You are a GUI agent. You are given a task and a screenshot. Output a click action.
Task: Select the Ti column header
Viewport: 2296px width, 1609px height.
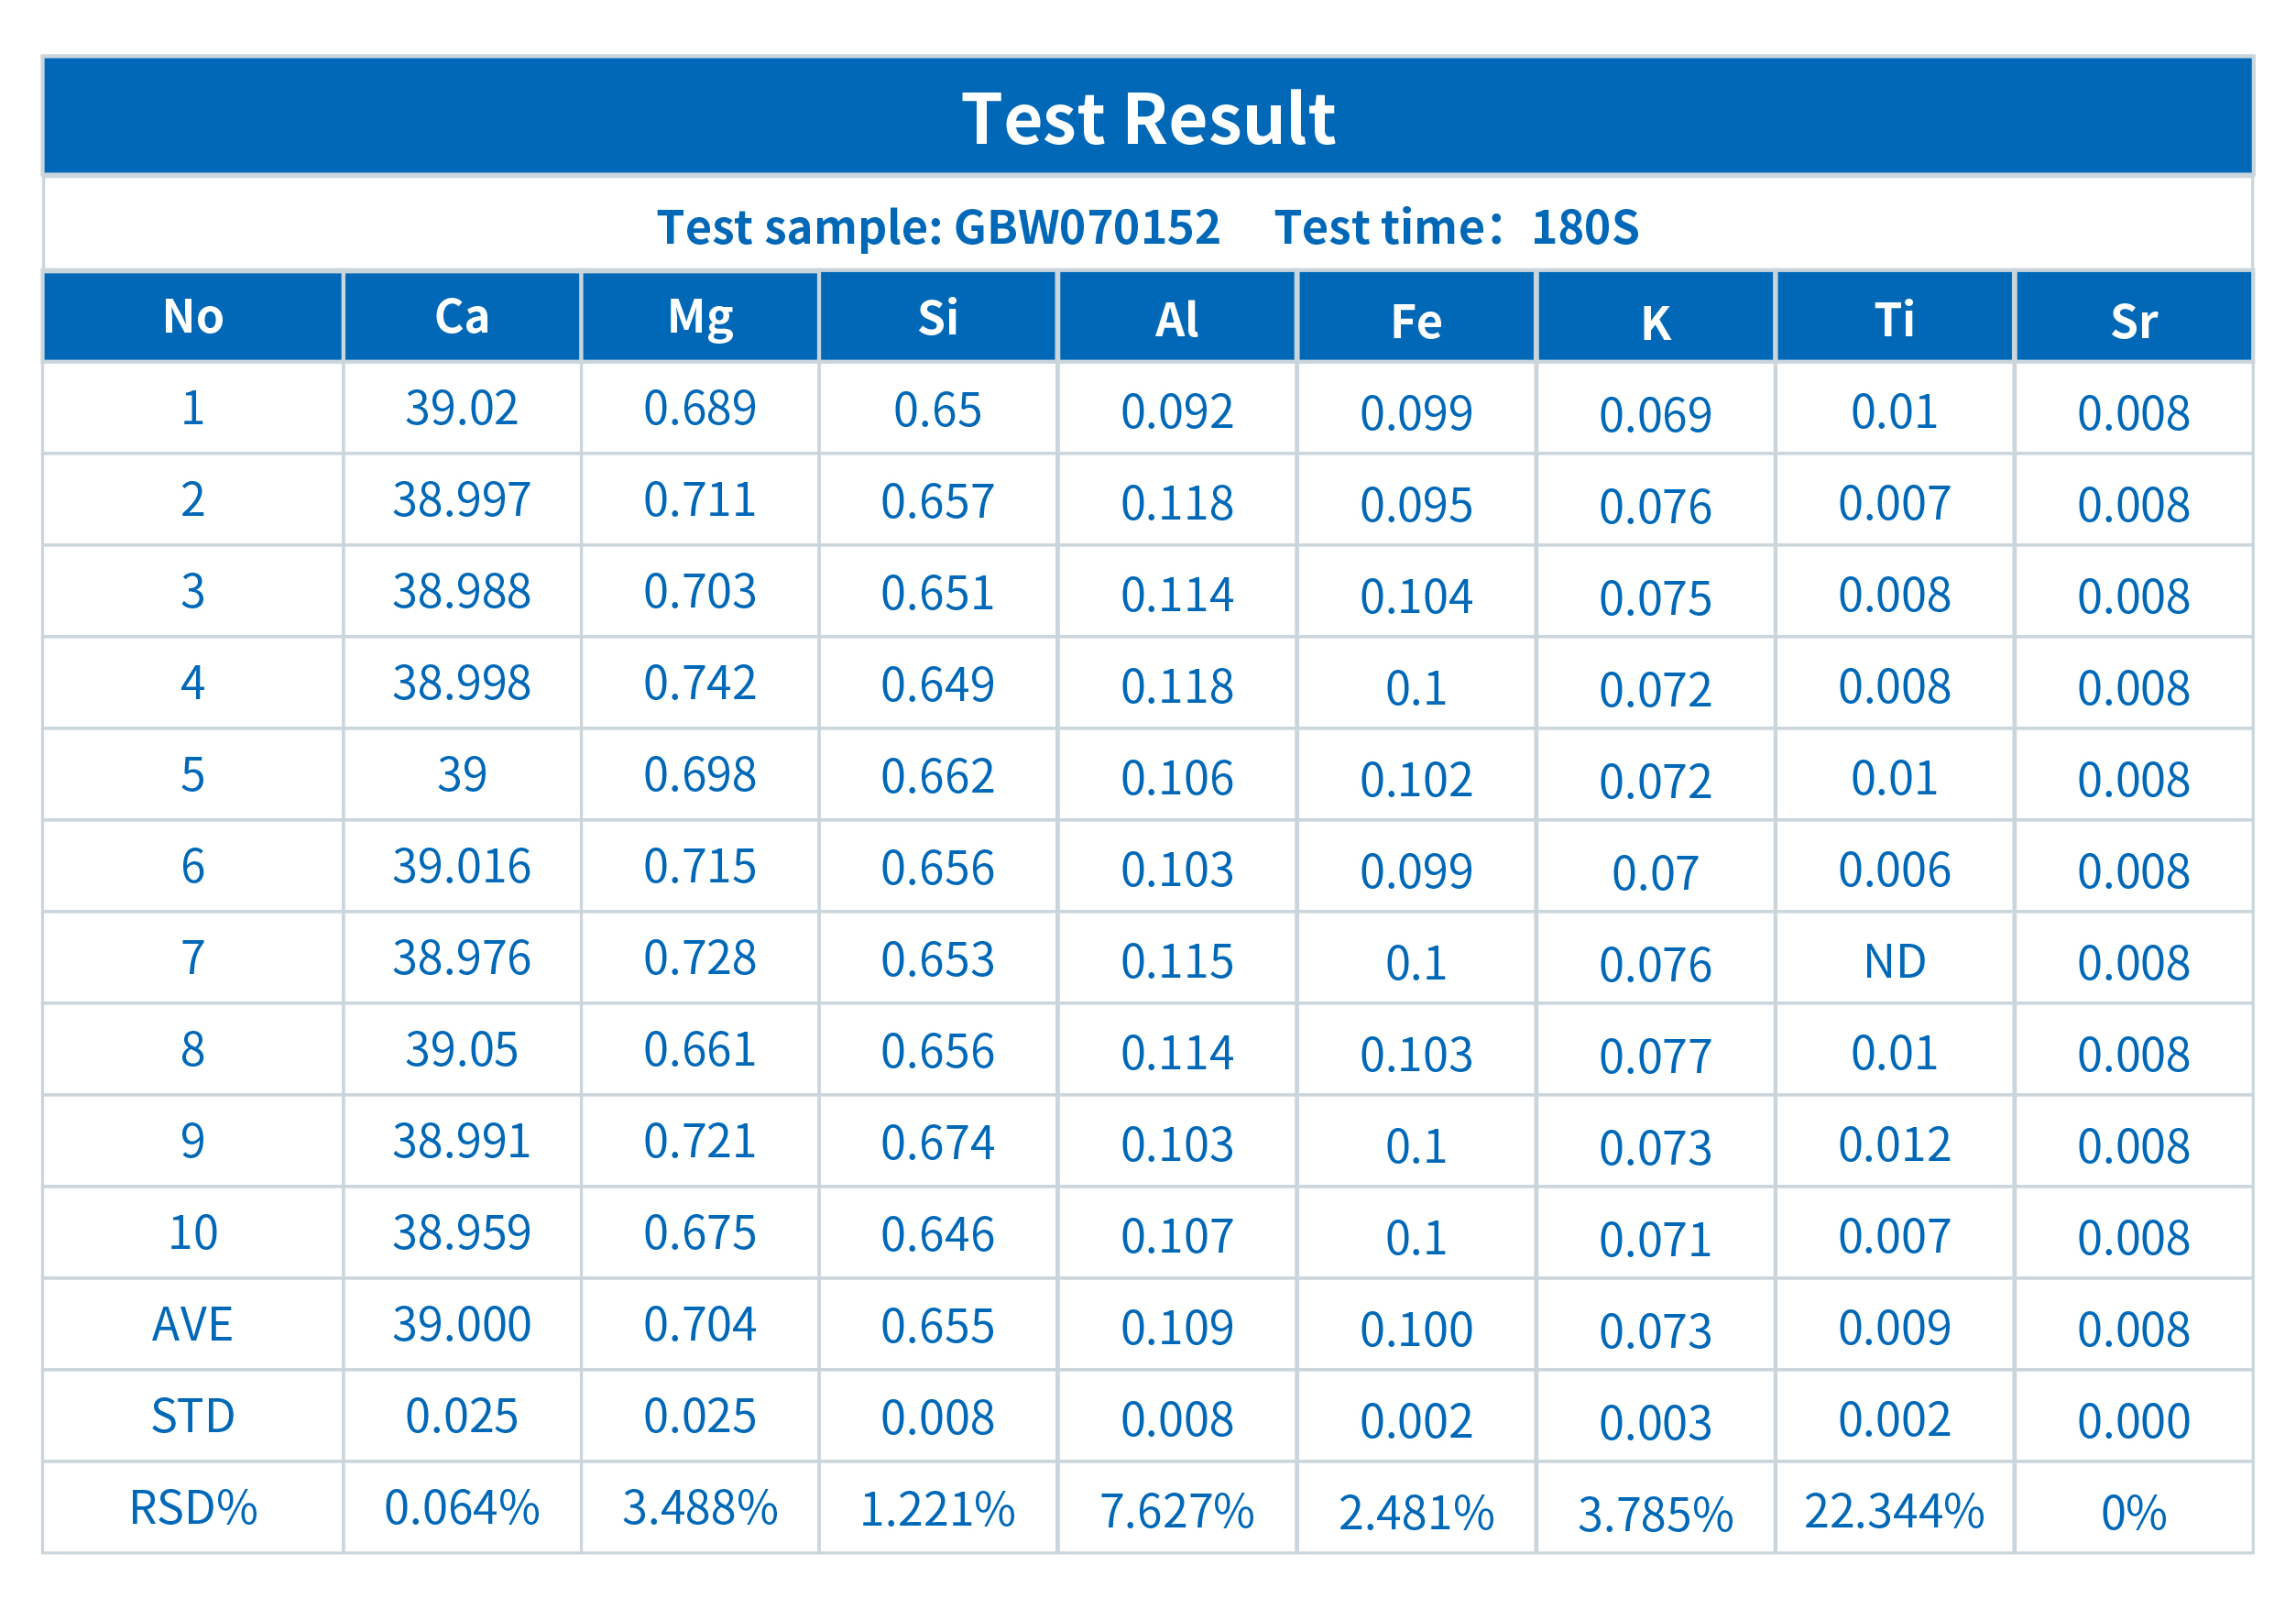click(x=1894, y=319)
